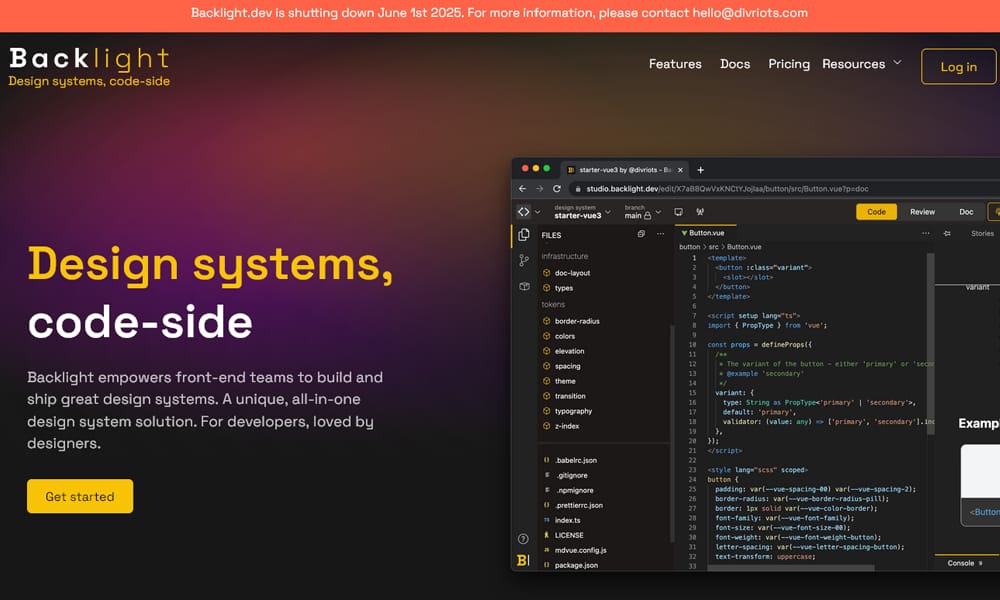The width and height of the screenshot is (1000, 600).
Task: Click the lock icon next to the main branch
Action: [646, 215]
